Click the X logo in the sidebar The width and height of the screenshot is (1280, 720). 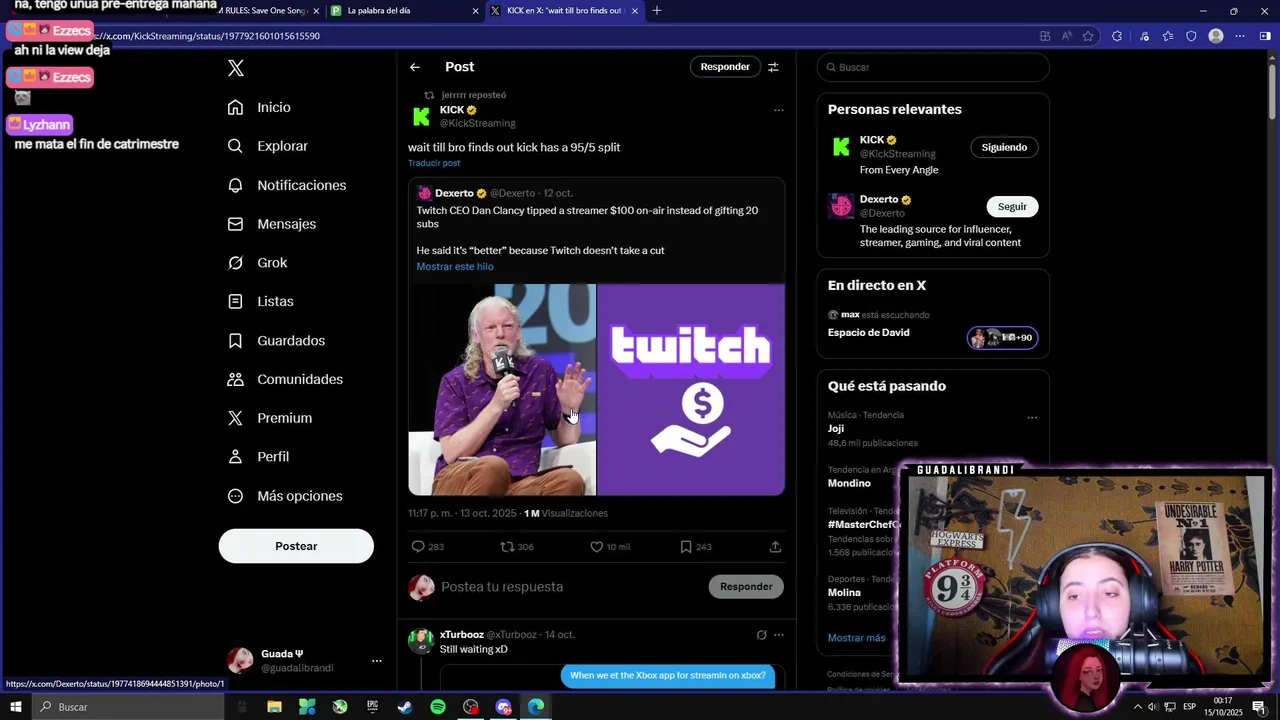pyautogui.click(x=236, y=68)
